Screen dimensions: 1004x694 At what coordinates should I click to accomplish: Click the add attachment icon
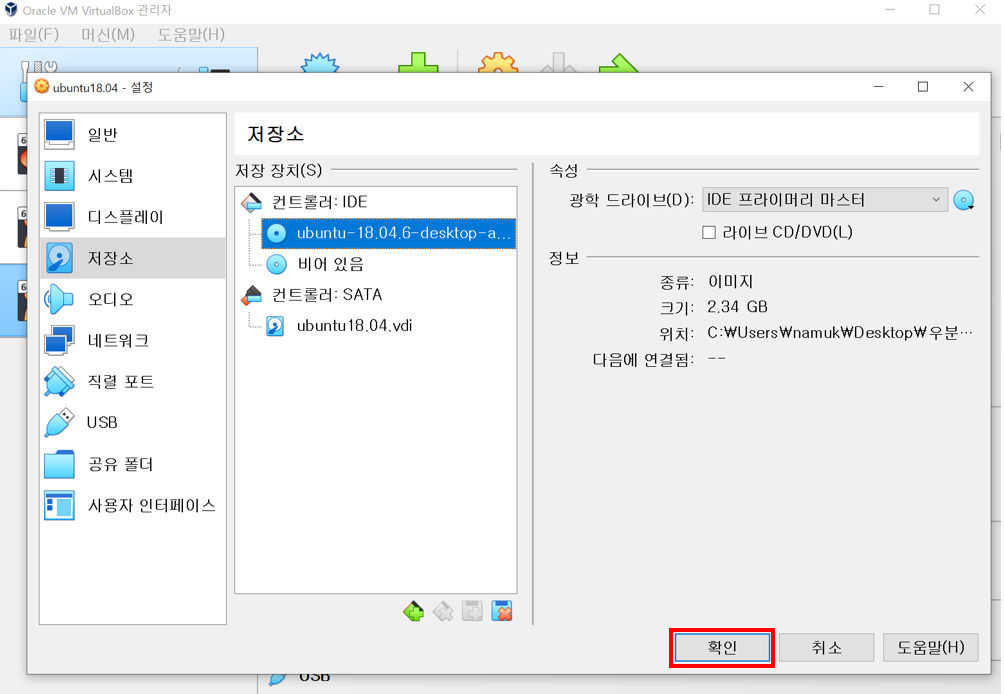(473, 611)
